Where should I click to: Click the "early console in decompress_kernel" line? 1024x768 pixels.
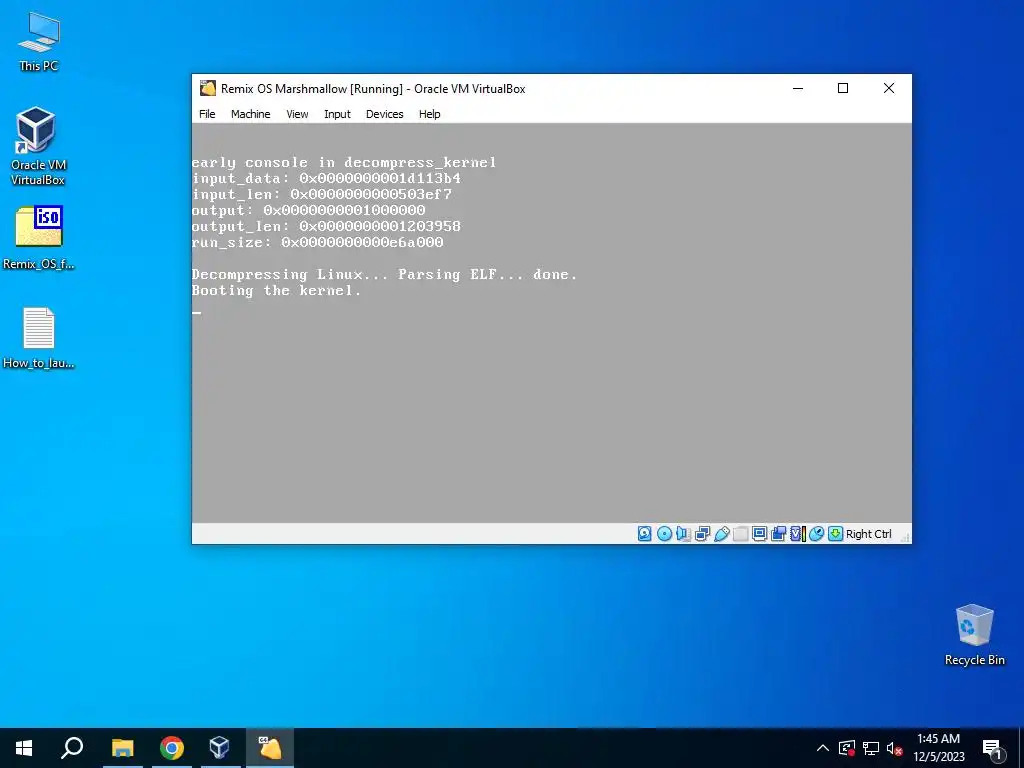click(x=344, y=162)
